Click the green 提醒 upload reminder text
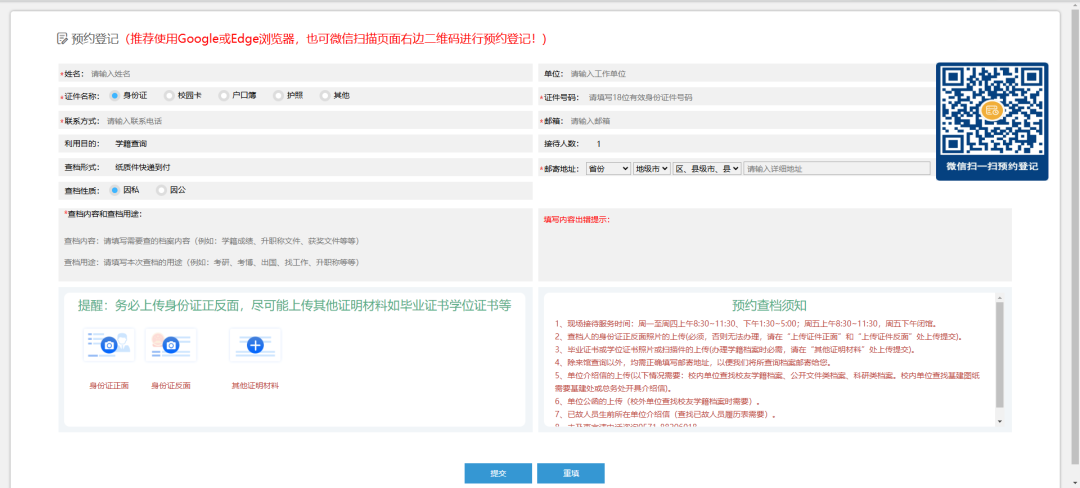Image resolution: width=1080 pixels, height=488 pixels. pyautogui.click(x=295, y=306)
